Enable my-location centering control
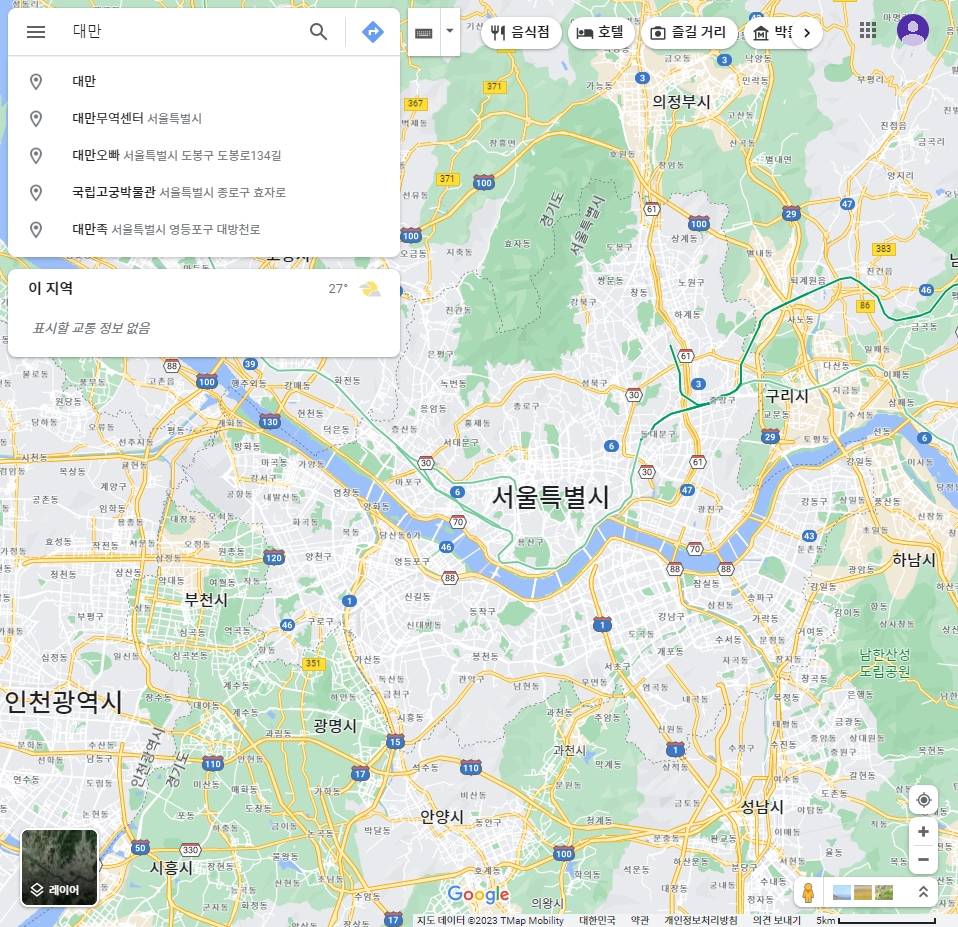The image size is (958, 927). pyautogui.click(x=923, y=799)
